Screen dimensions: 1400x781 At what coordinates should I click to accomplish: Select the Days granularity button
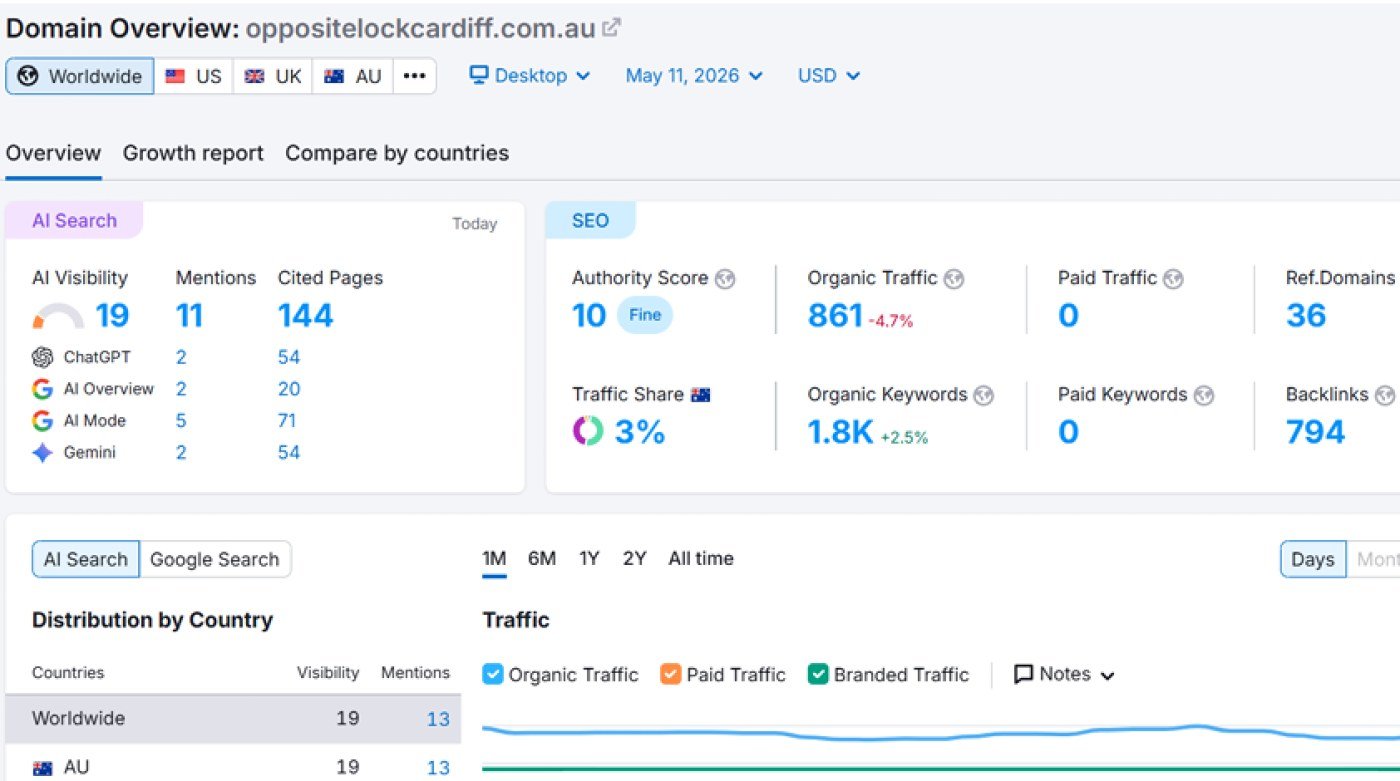tap(1313, 560)
